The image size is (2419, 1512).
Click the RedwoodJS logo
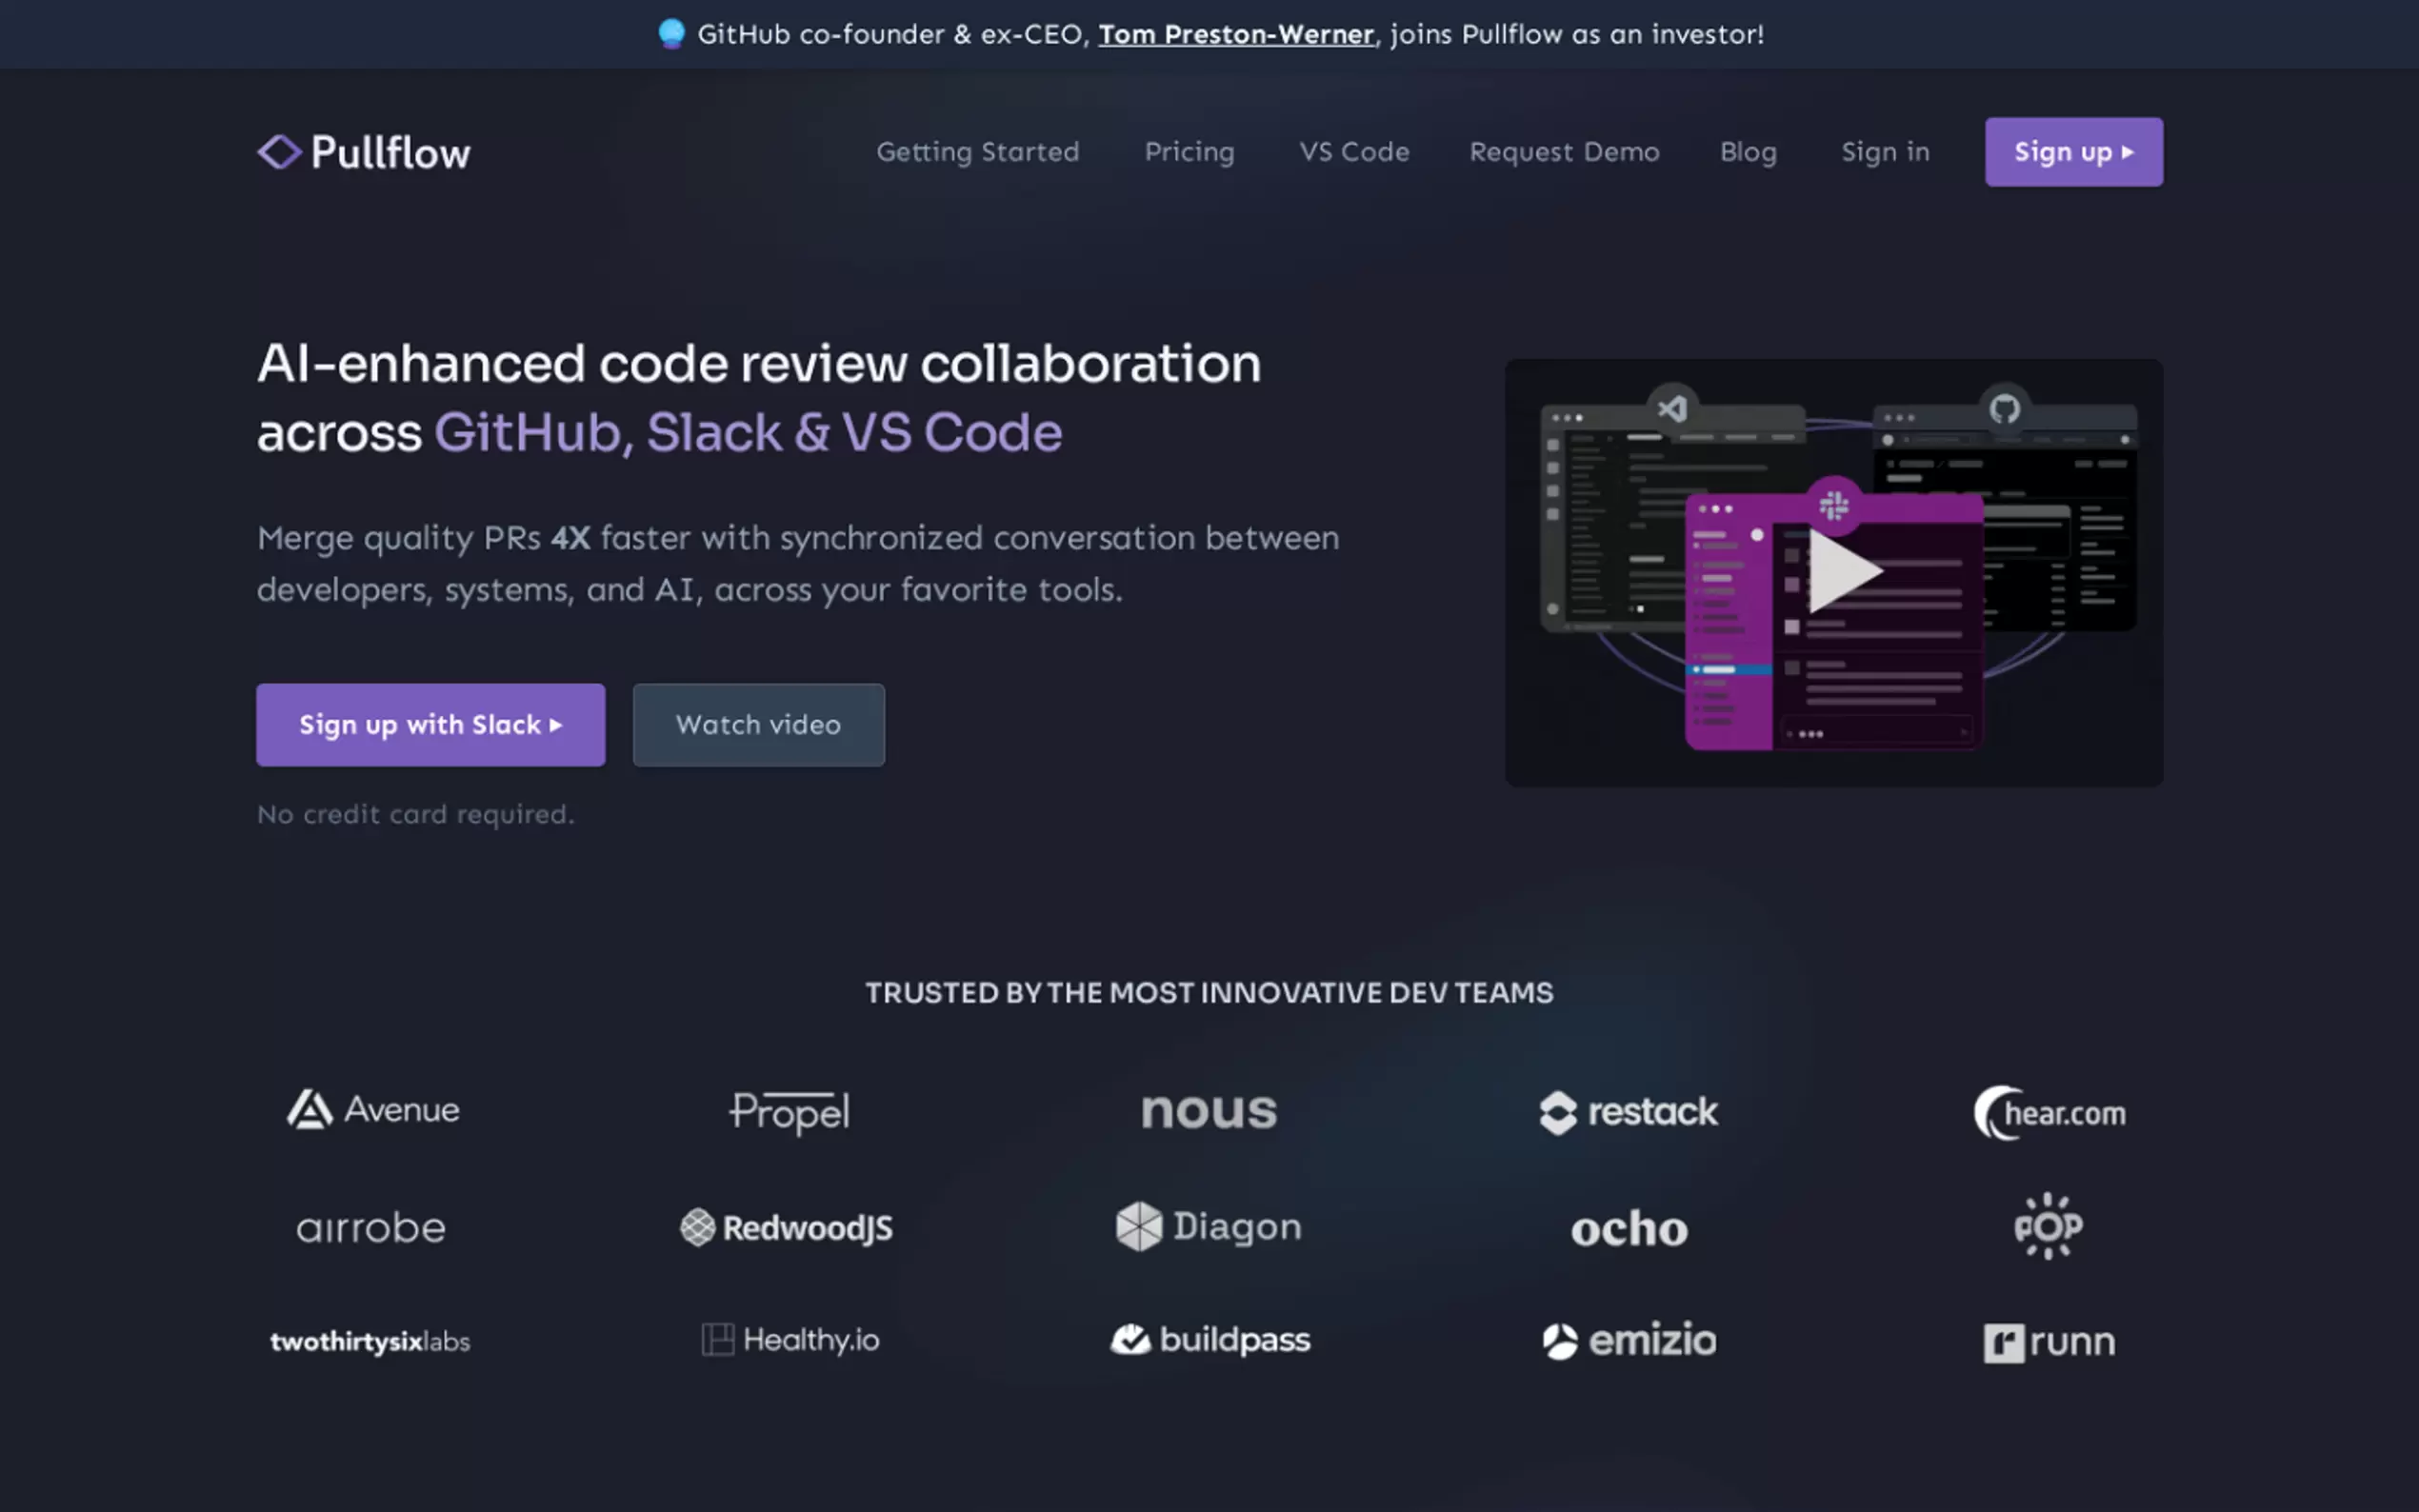point(787,1227)
